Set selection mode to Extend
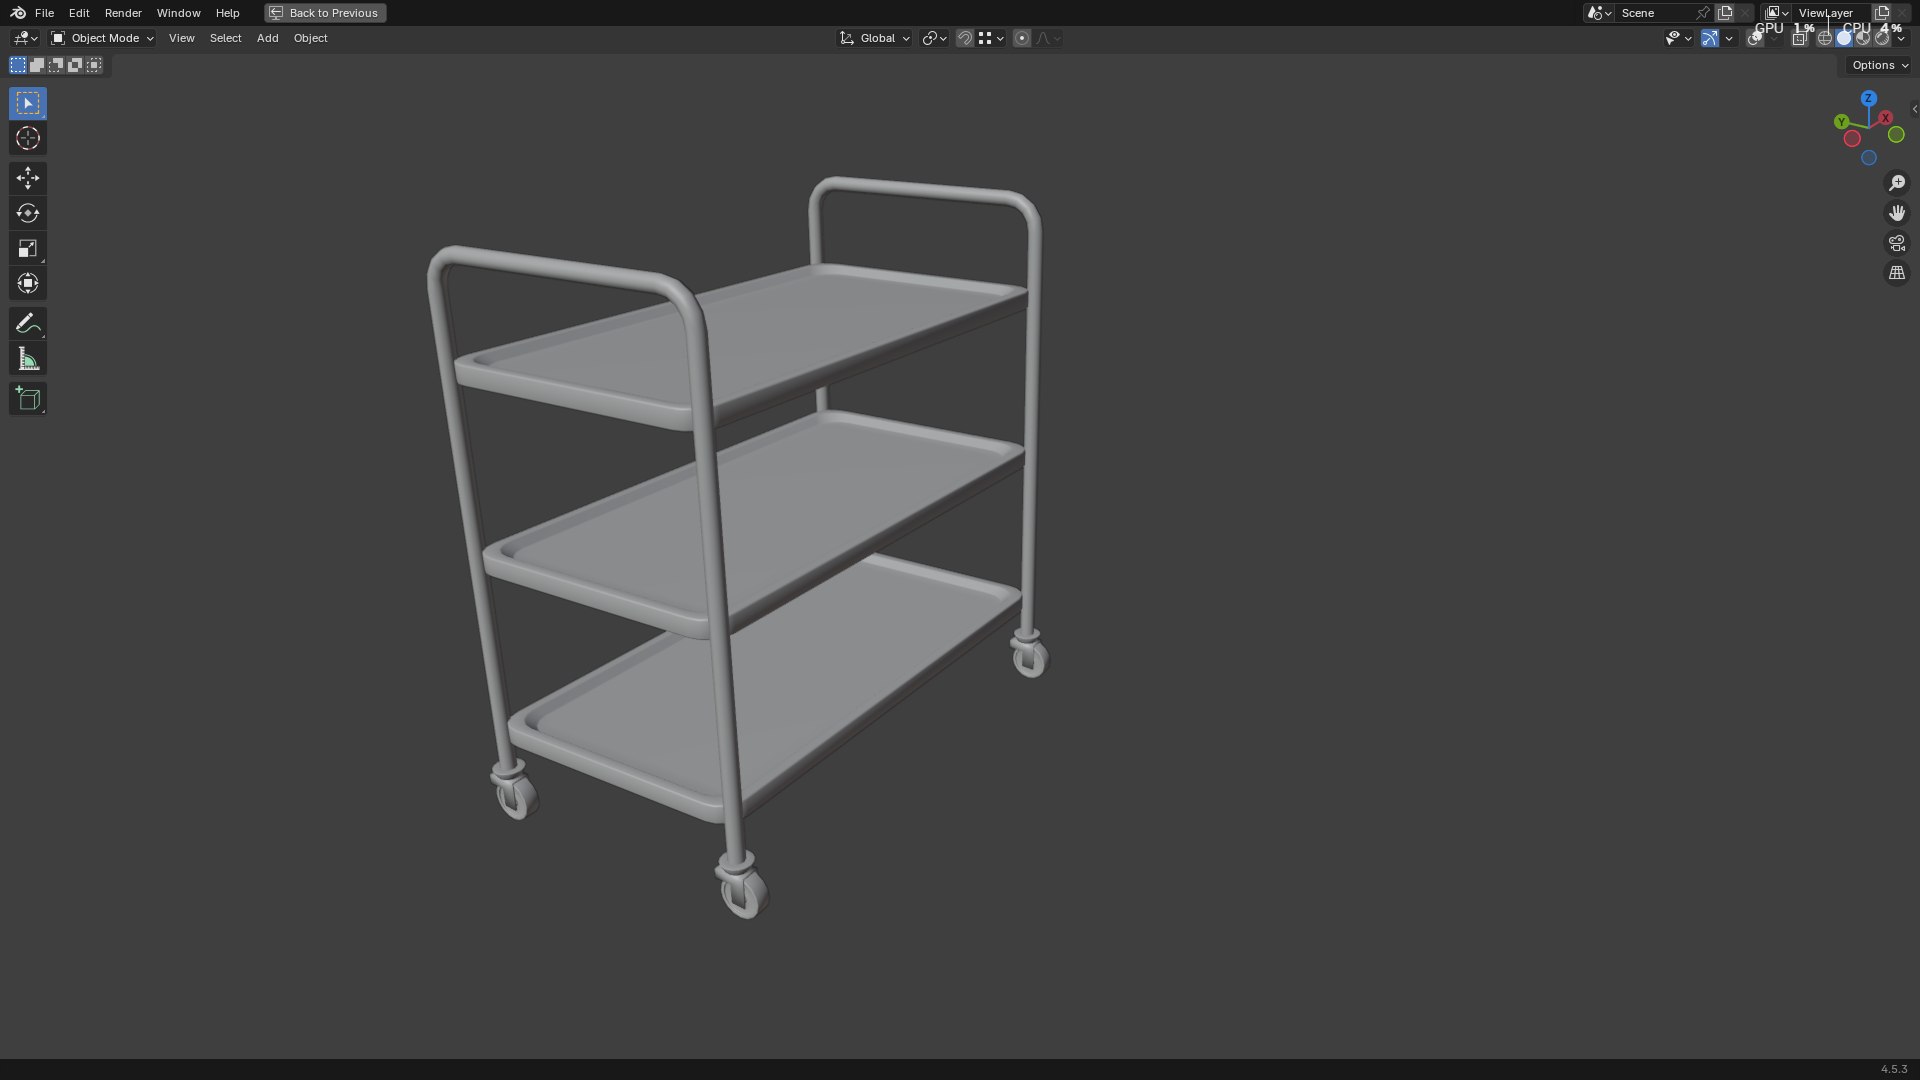Image resolution: width=1920 pixels, height=1080 pixels. (x=37, y=65)
